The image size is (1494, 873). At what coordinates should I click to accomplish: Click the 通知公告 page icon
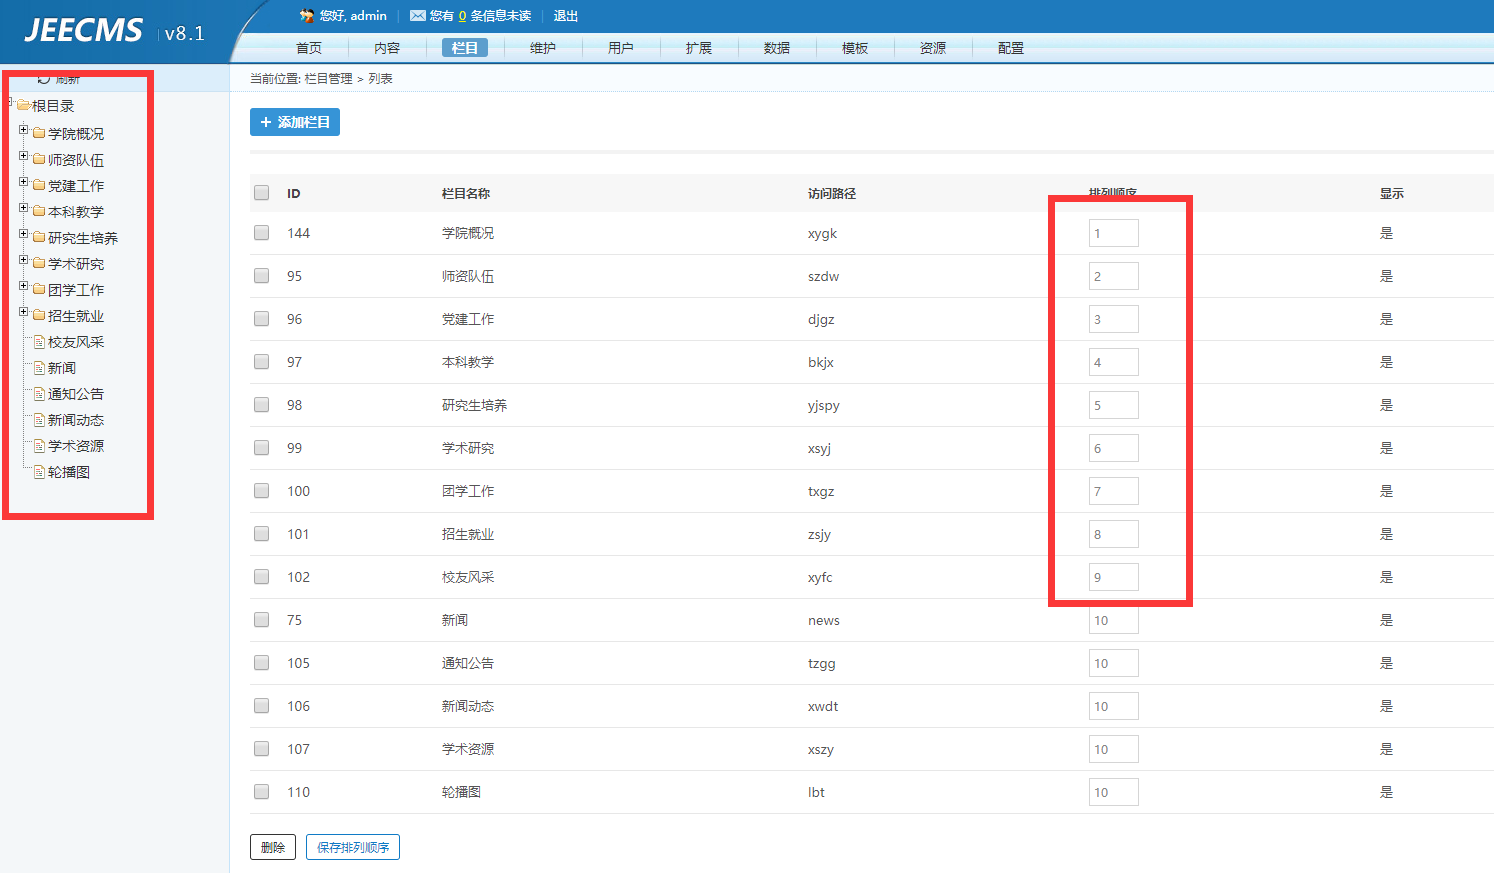tap(38, 392)
